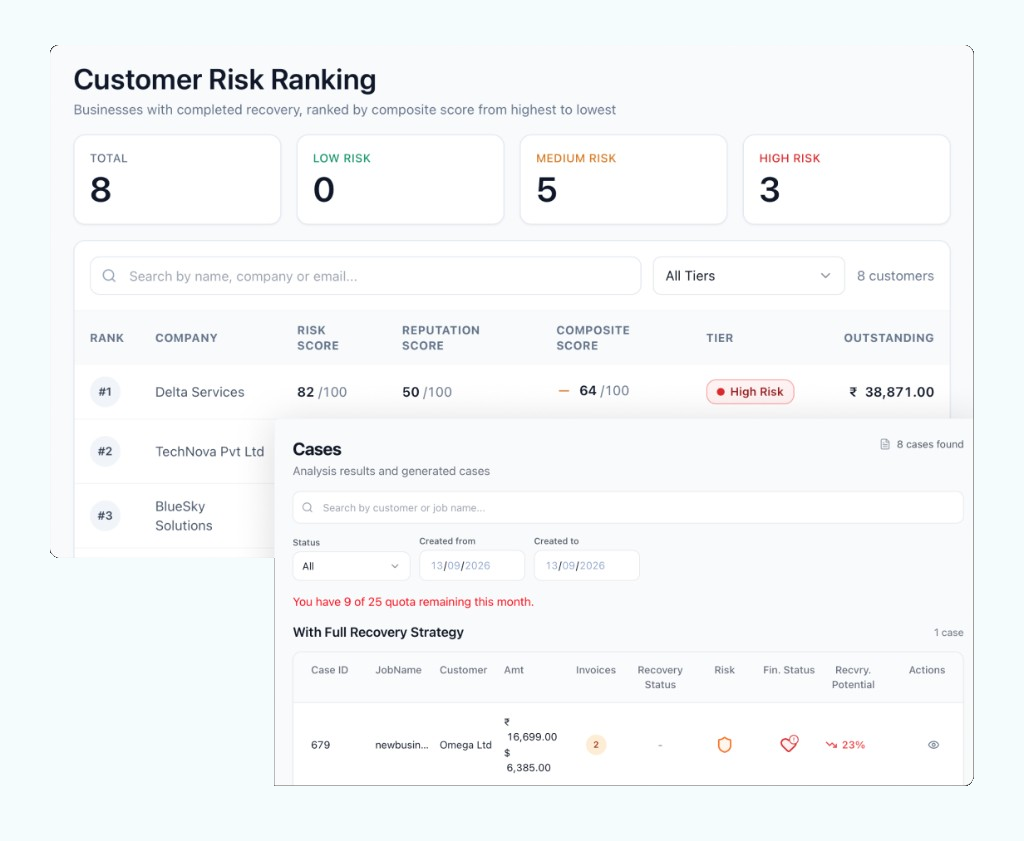Click the ₹ 16,699.00 amount value
The height and width of the screenshot is (841, 1024).
pos(530,729)
